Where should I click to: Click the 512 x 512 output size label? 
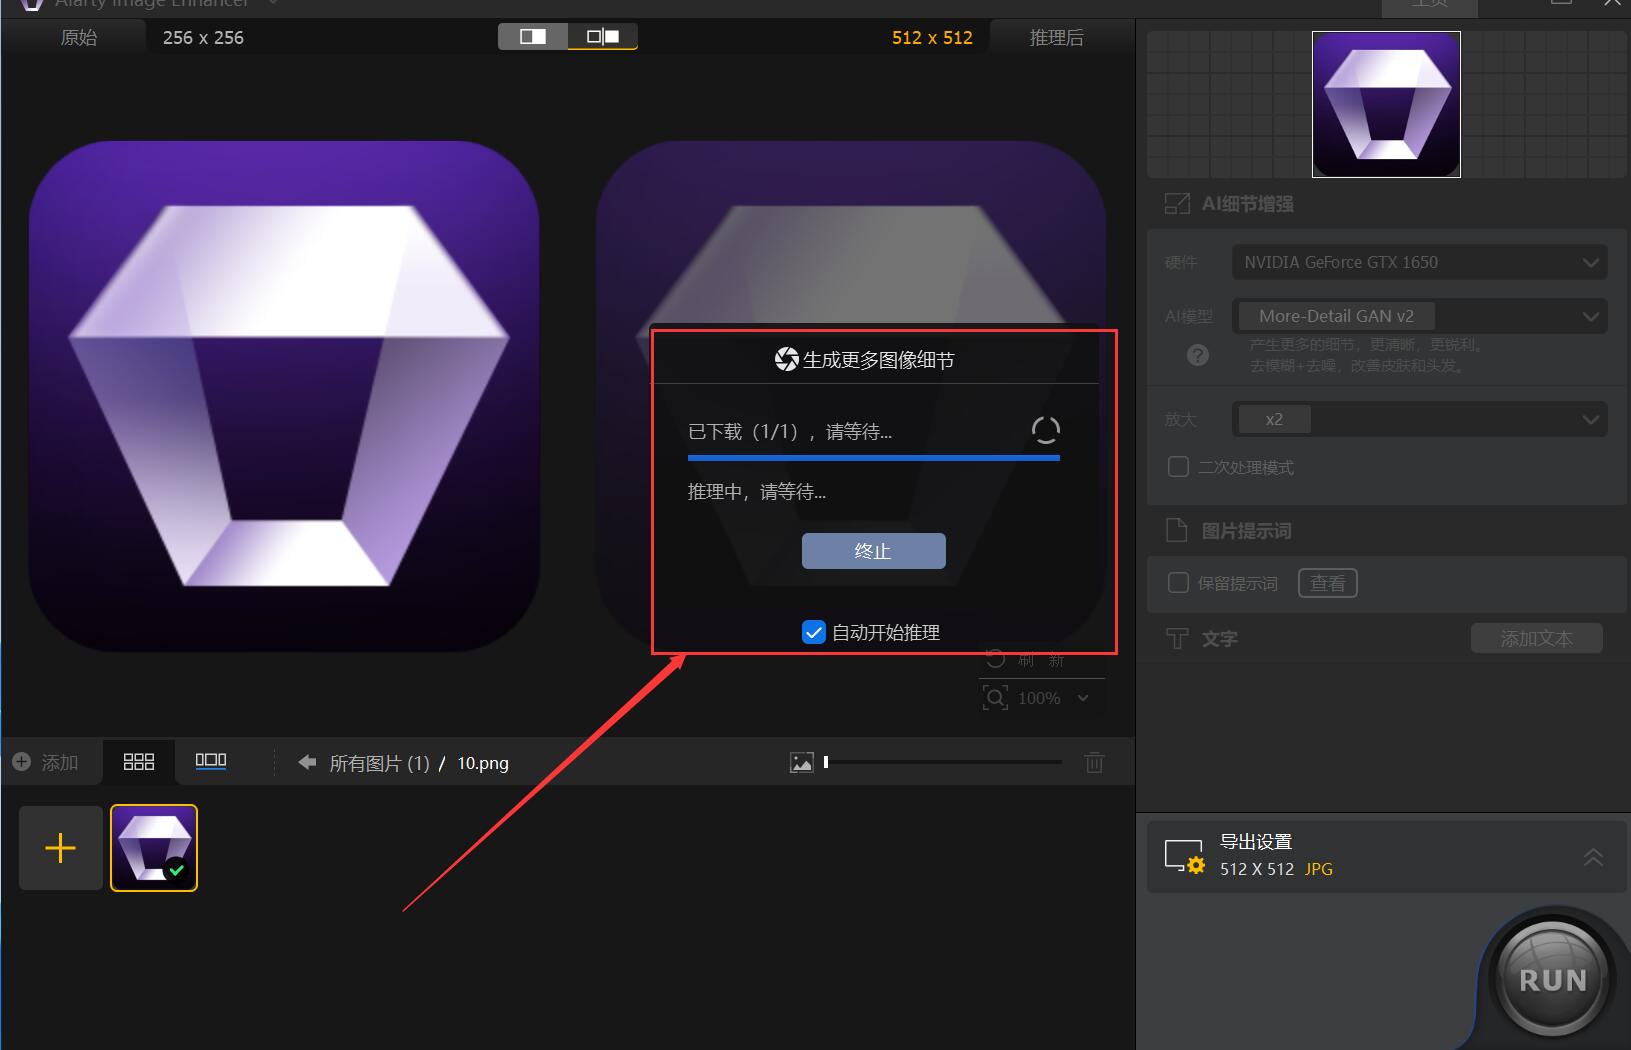932,37
